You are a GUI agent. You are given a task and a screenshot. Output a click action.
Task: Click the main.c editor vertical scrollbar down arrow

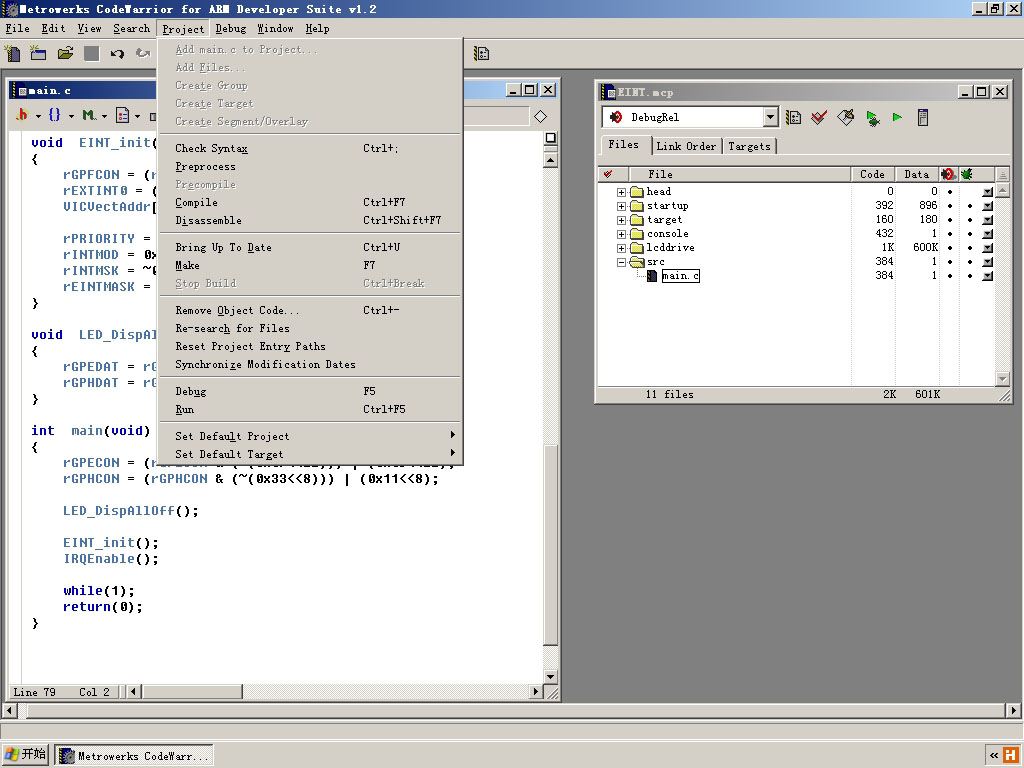click(x=551, y=677)
